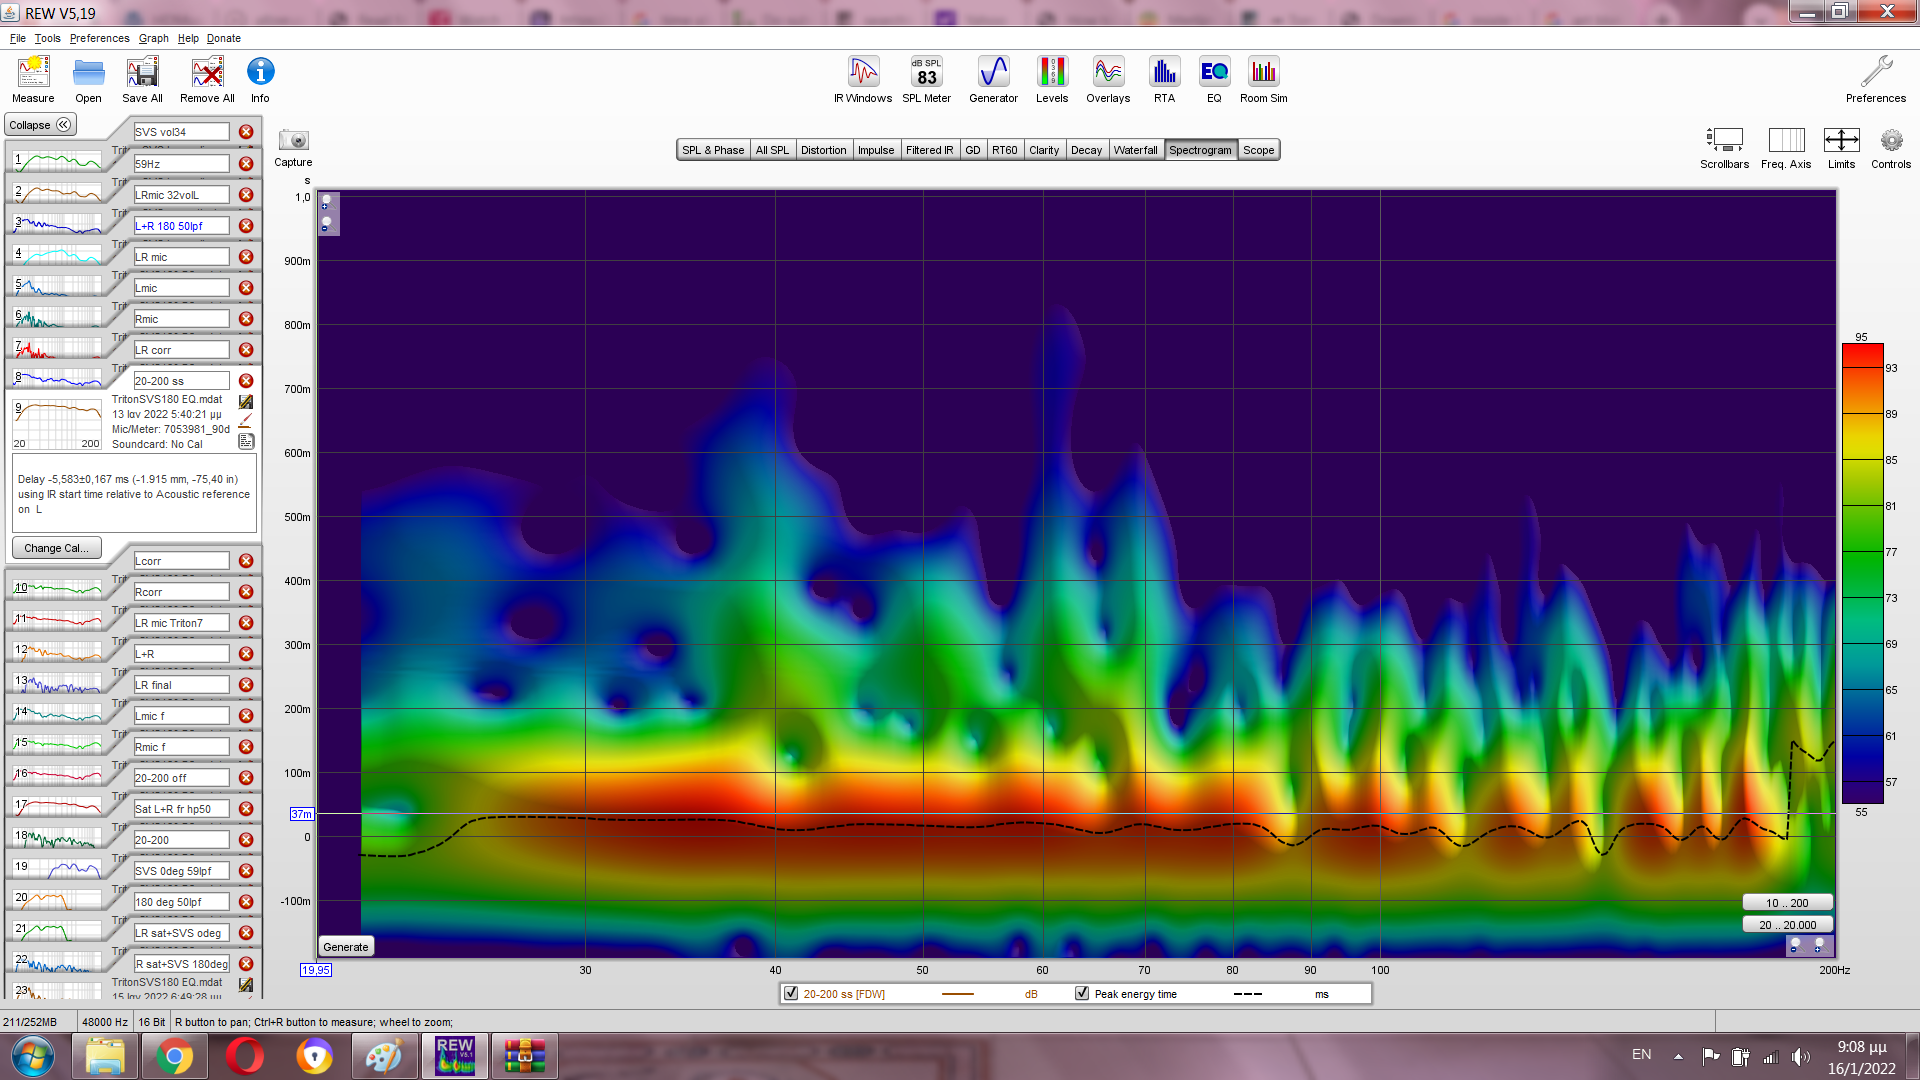
Task: Click the spectrogram color scale bar
Action: [x=1862, y=574]
